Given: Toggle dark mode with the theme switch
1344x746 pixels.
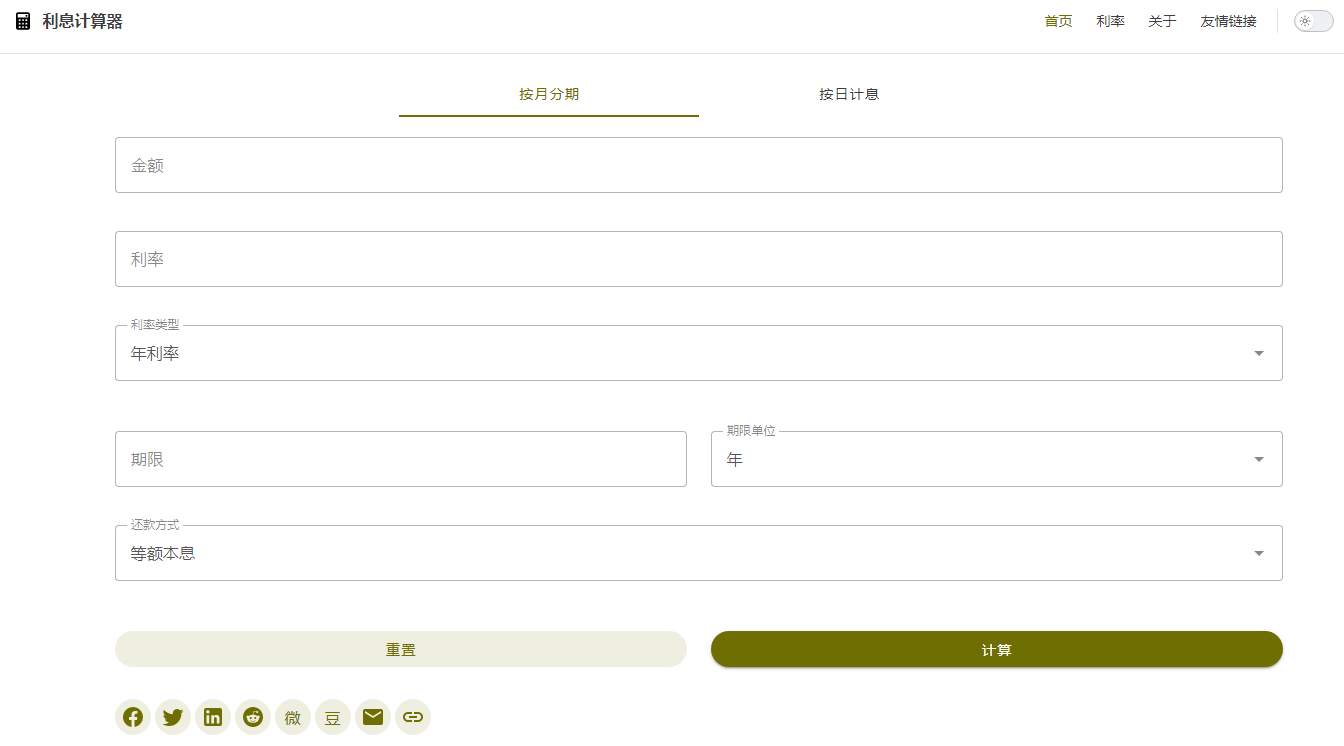Looking at the screenshot, I should click(x=1312, y=20).
